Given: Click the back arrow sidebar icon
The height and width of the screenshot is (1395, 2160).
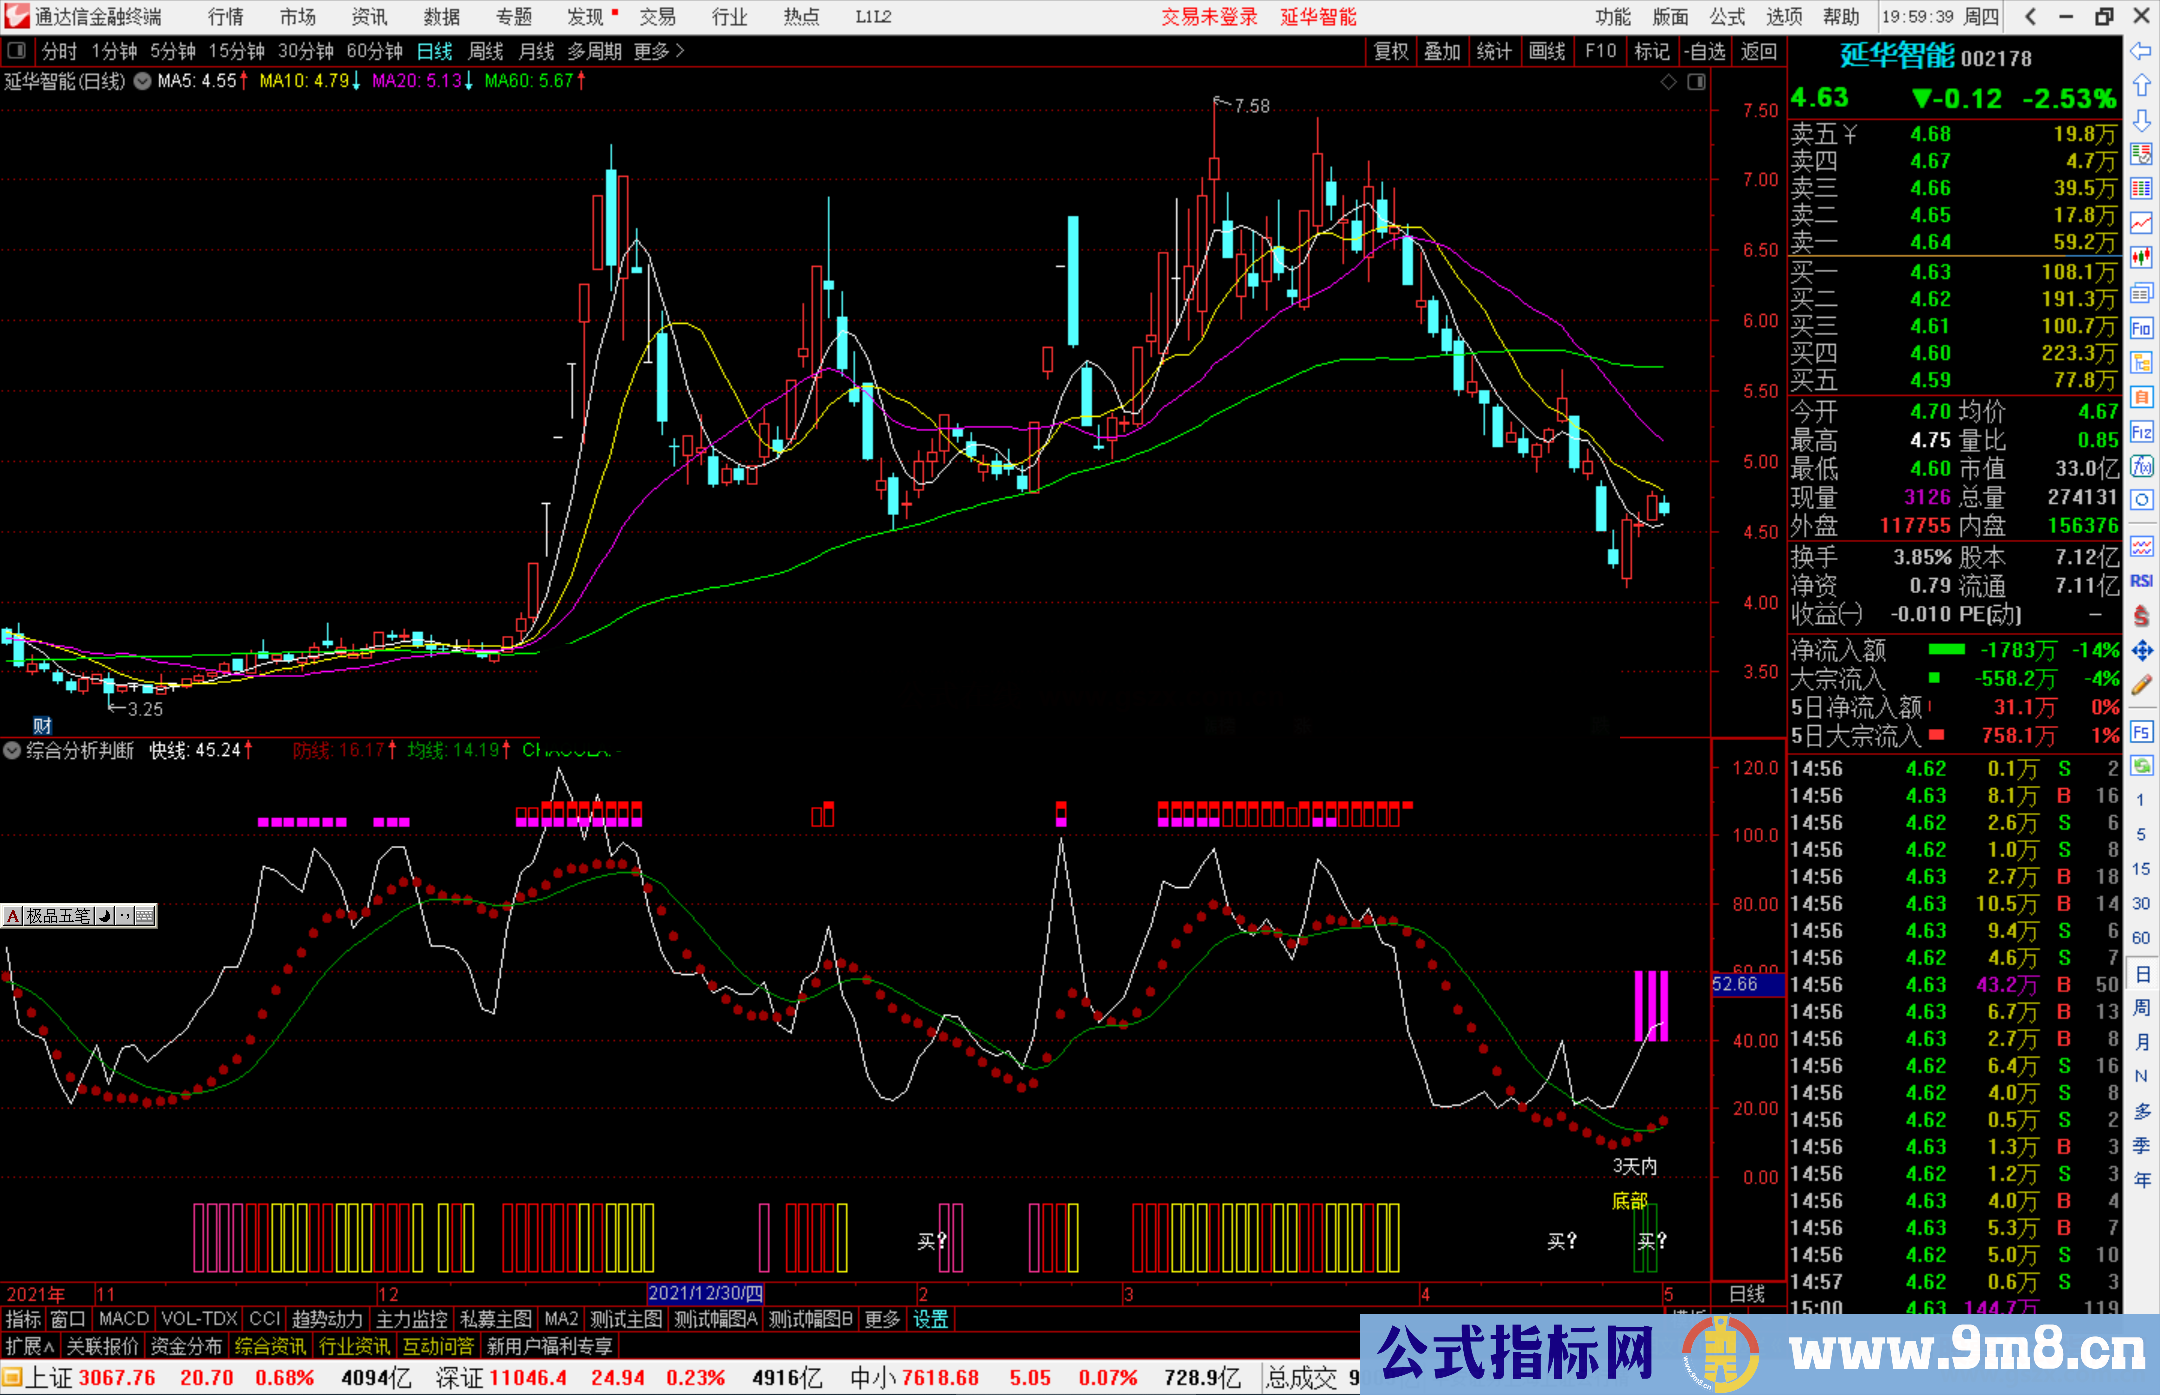Looking at the screenshot, I should tap(2141, 51).
